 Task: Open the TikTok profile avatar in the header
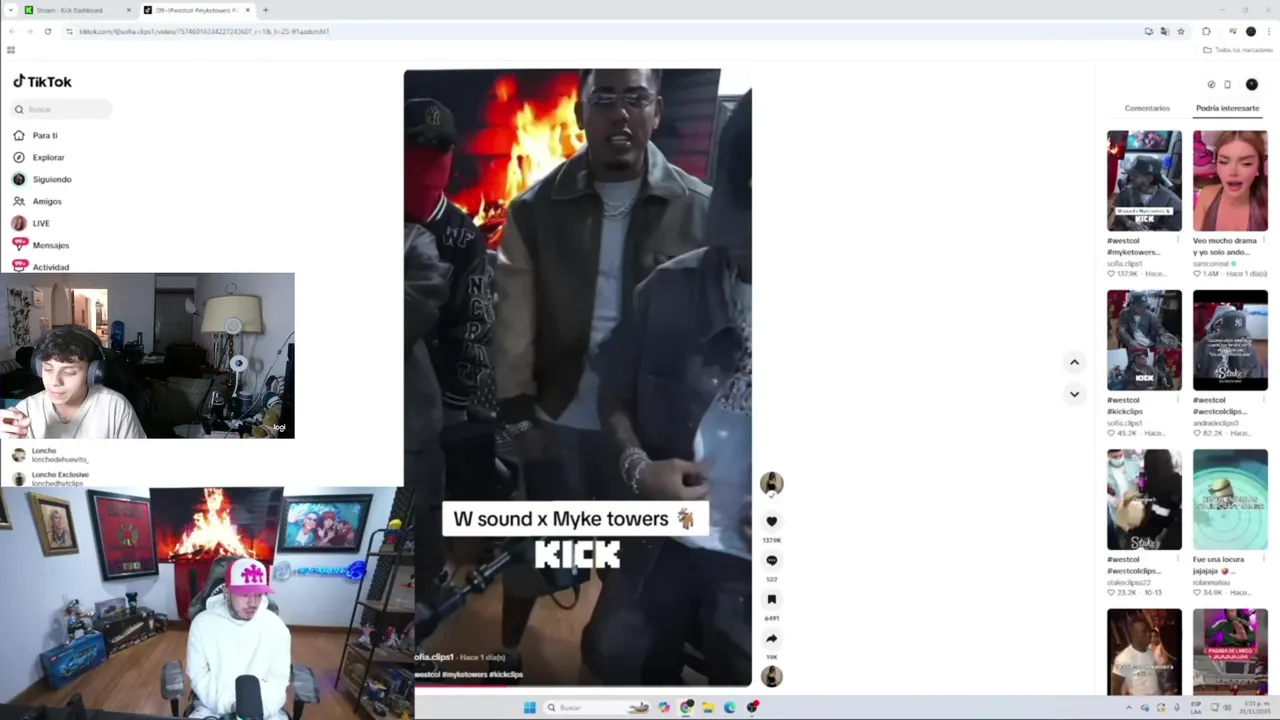click(1251, 84)
